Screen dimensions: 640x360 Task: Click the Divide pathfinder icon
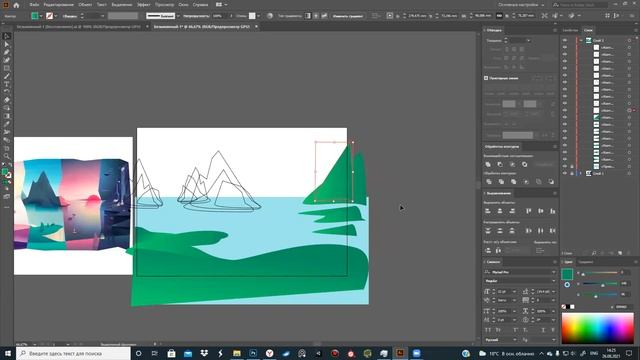489,182
